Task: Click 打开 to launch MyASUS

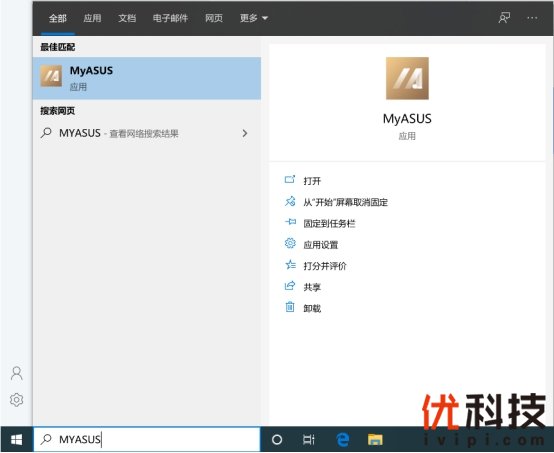Action: (312, 181)
